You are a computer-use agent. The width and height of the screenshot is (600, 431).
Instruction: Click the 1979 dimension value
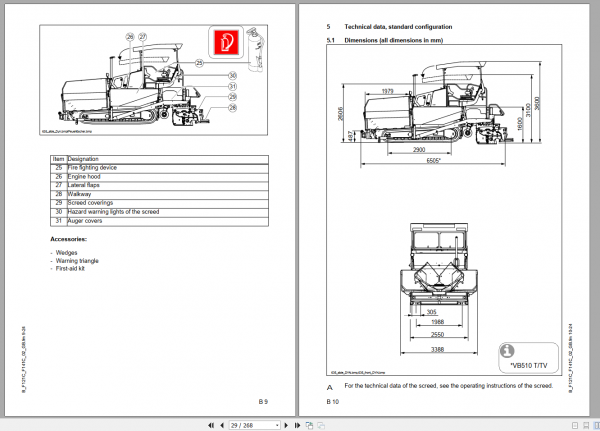(387, 91)
